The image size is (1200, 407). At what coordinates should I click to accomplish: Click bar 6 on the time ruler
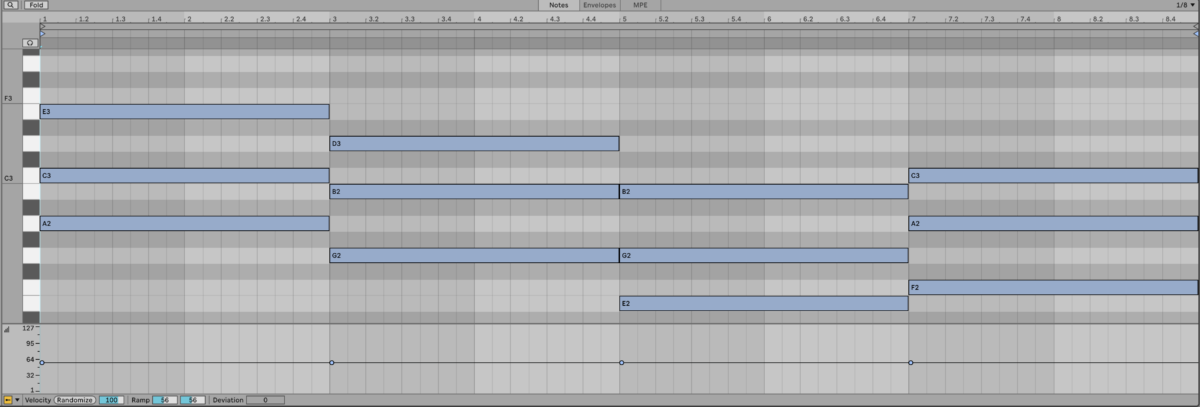(x=769, y=19)
